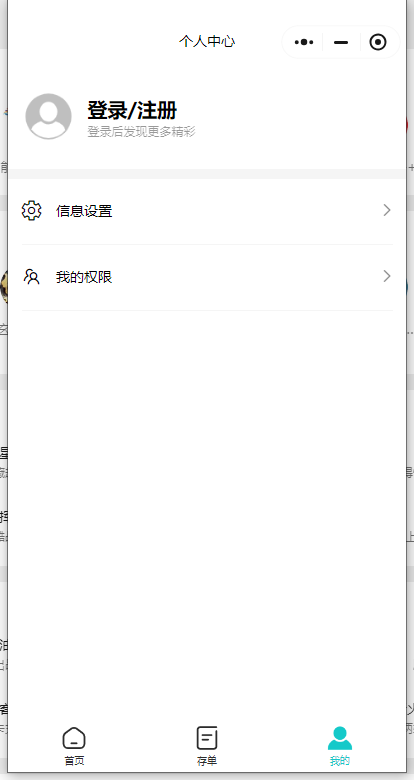Open the three-dot more options menu

pyautogui.click(x=304, y=42)
